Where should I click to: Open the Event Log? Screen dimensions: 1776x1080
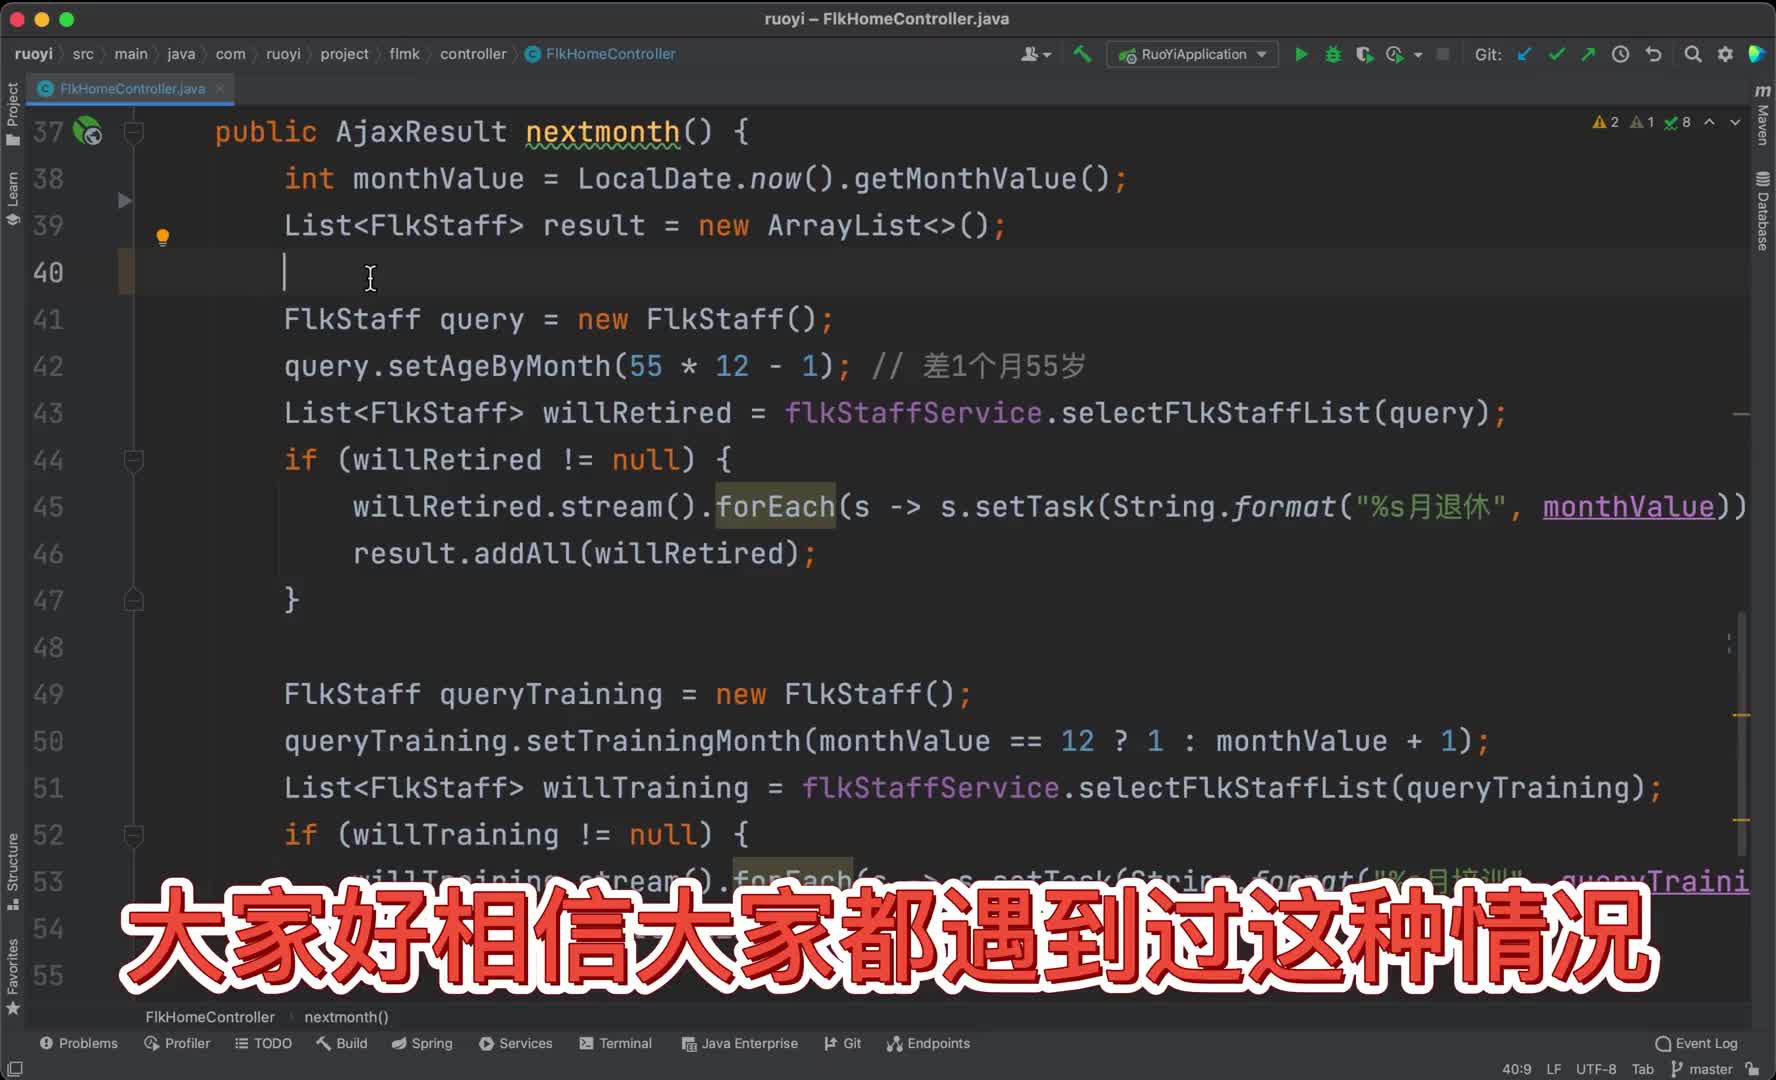1697,1043
